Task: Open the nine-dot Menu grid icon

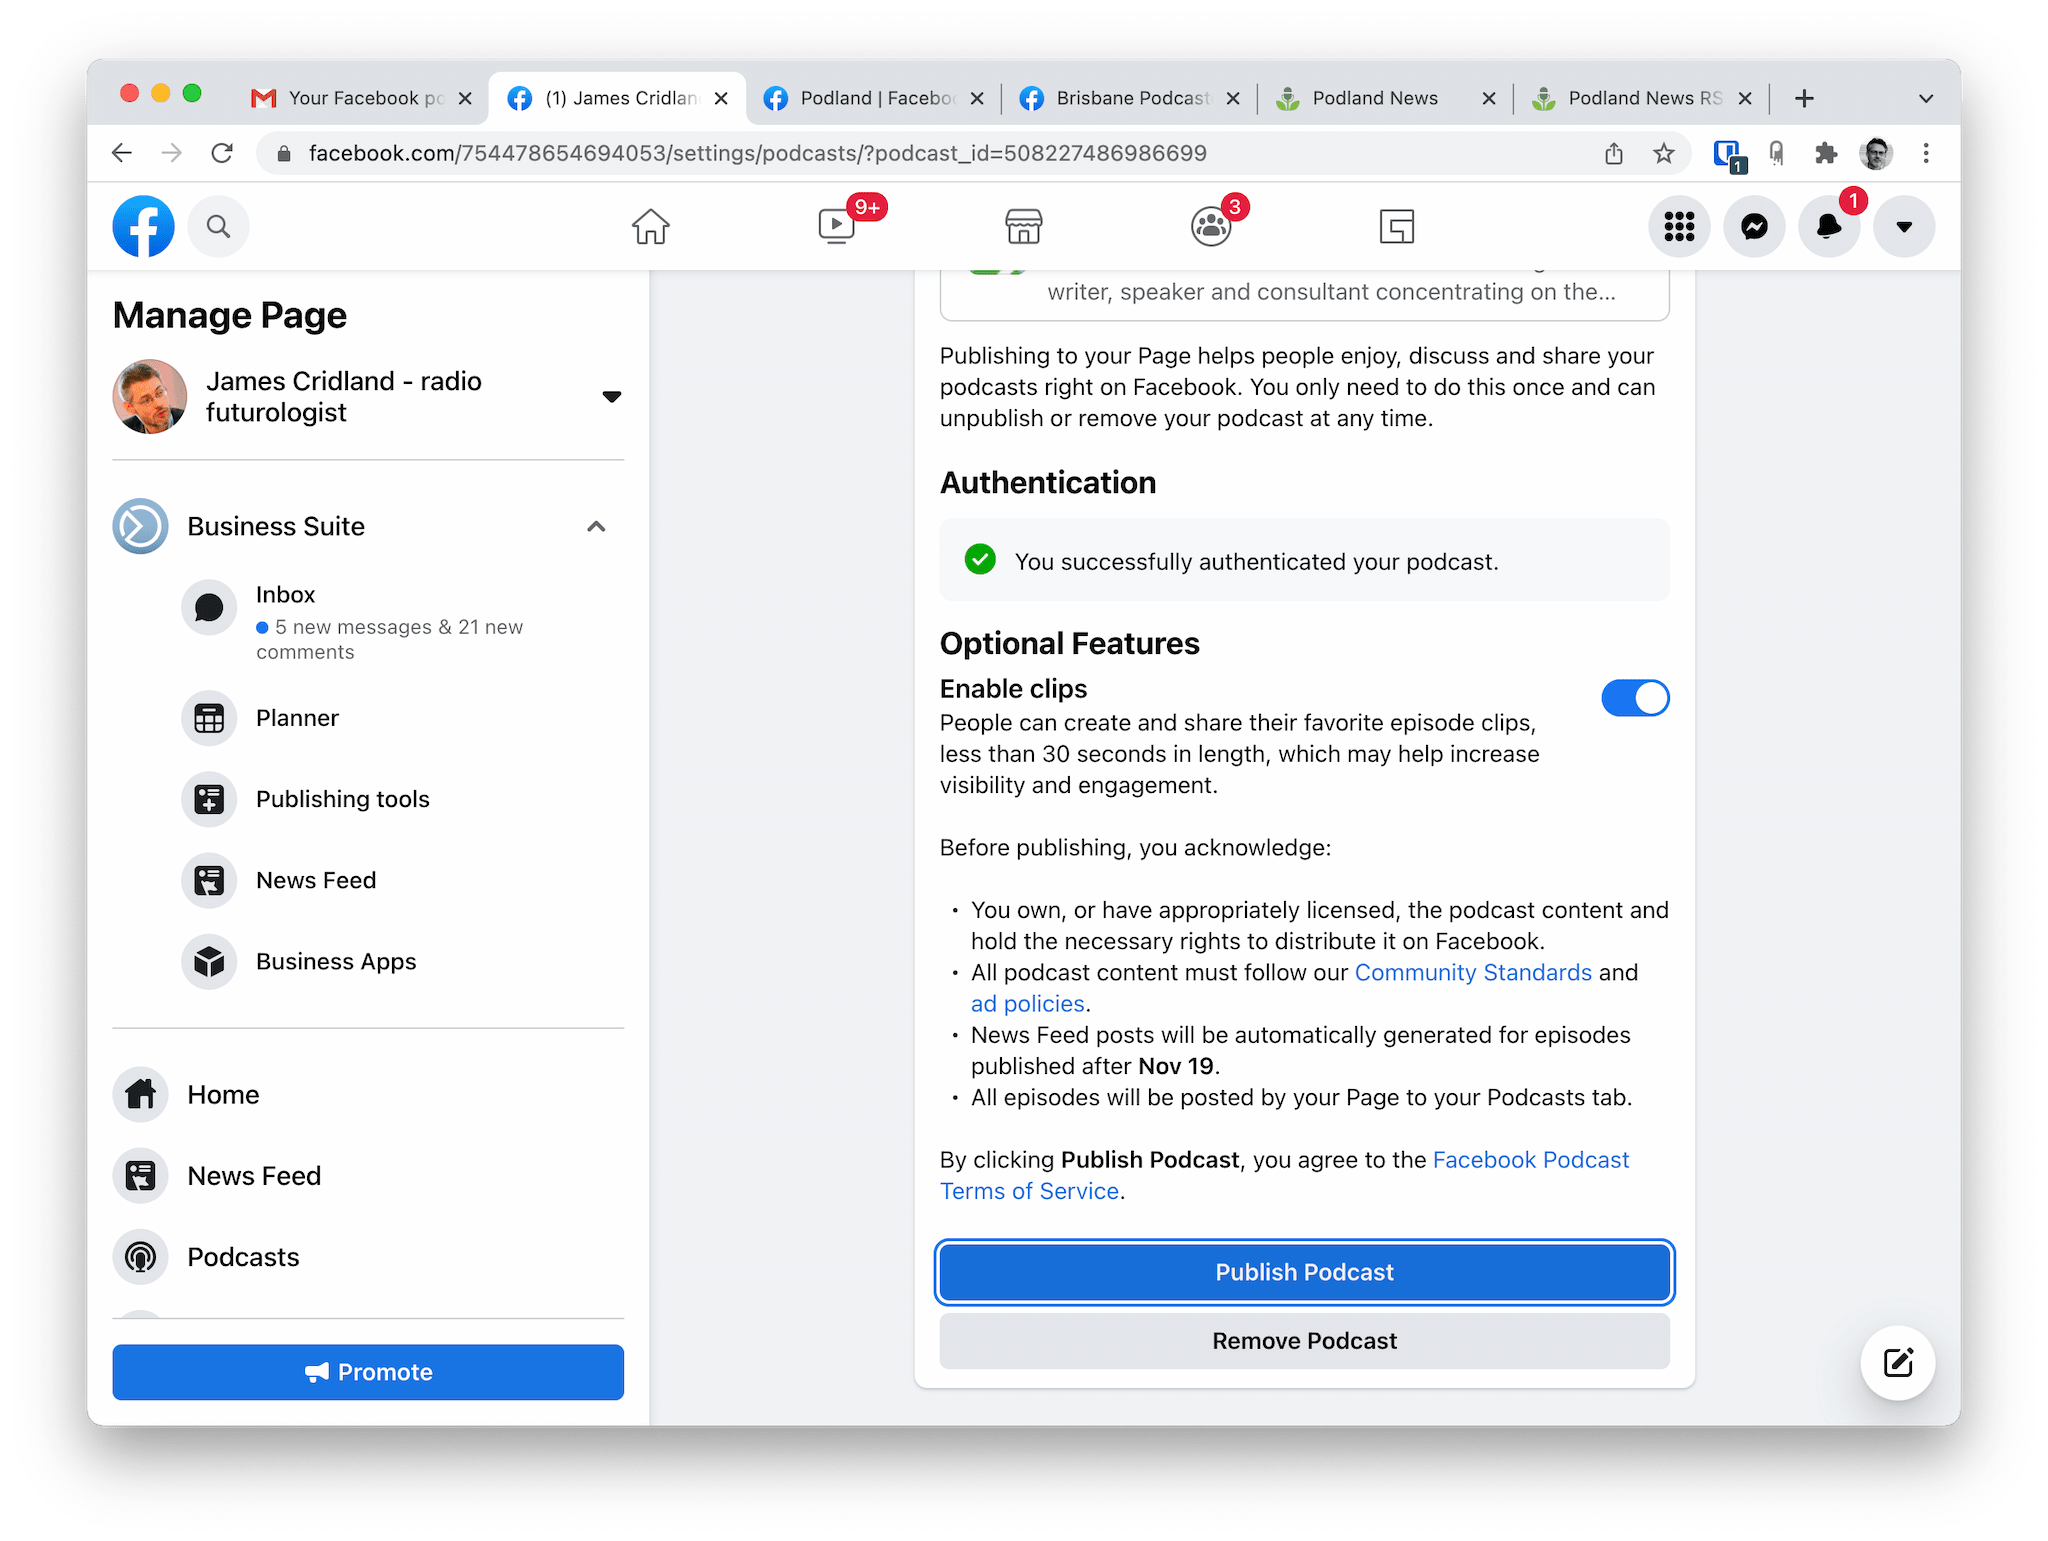Action: (1679, 226)
